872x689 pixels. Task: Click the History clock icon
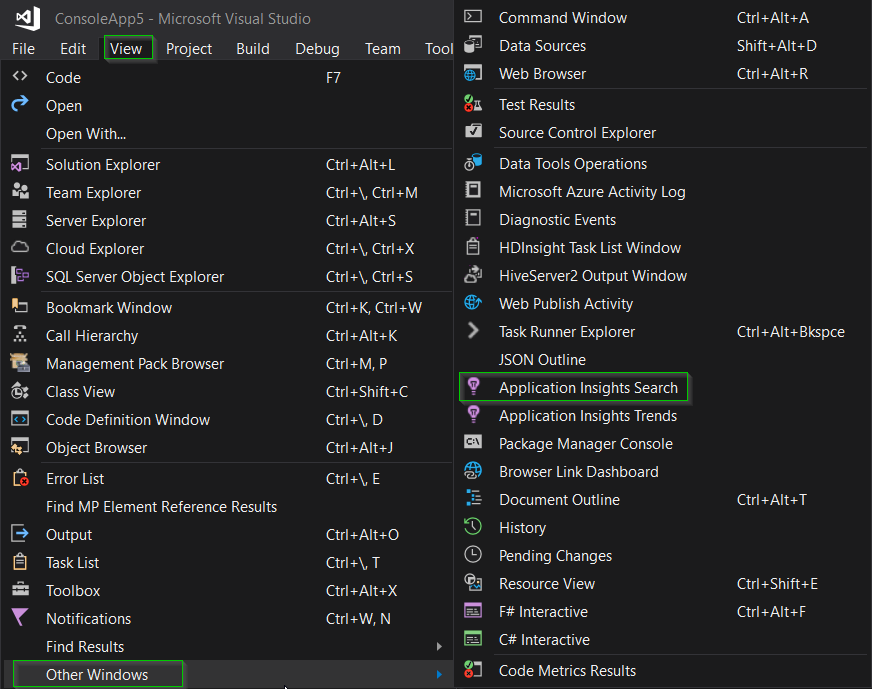pos(473,526)
